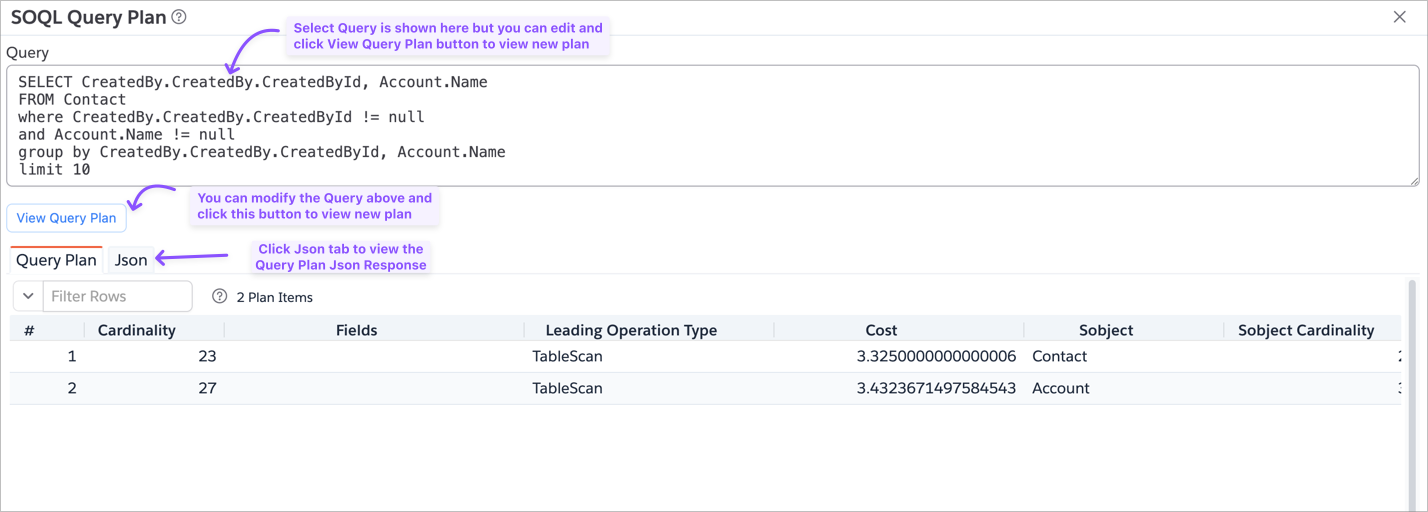Image resolution: width=1428 pixels, height=512 pixels.
Task: Sort by the Cardinality column header
Action: pos(137,330)
